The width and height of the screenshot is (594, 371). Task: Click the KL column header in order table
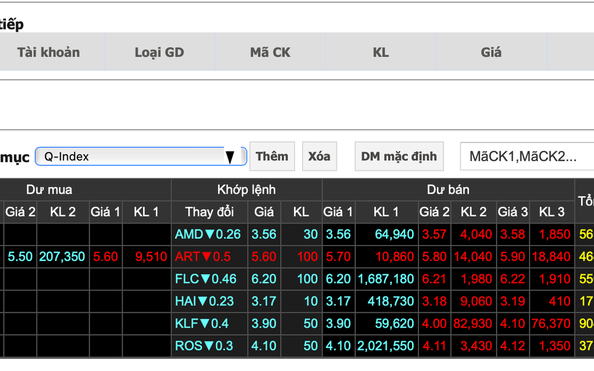click(381, 52)
